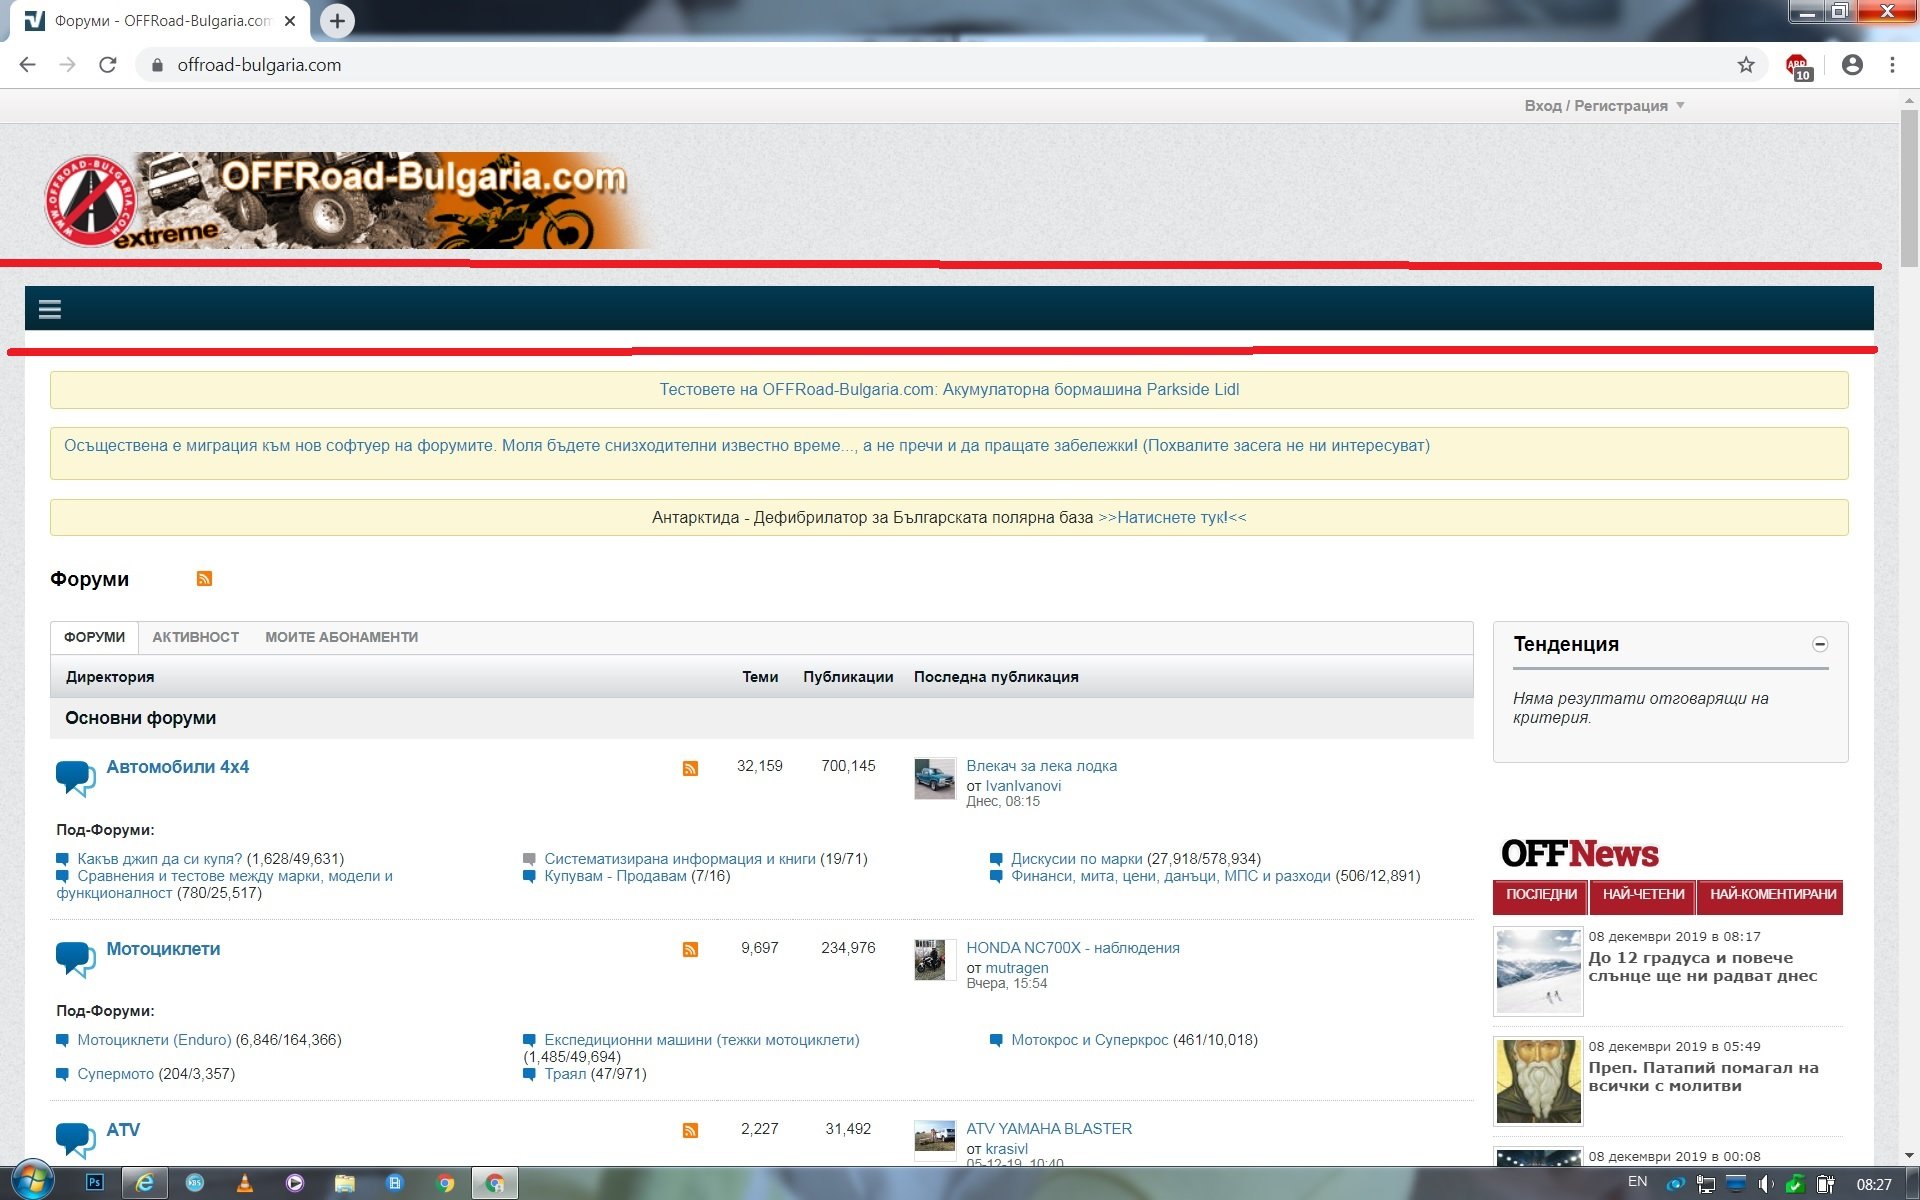Switch to the Активност tab
Image resolution: width=1920 pixels, height=1200 pixels.
[195, 637]
